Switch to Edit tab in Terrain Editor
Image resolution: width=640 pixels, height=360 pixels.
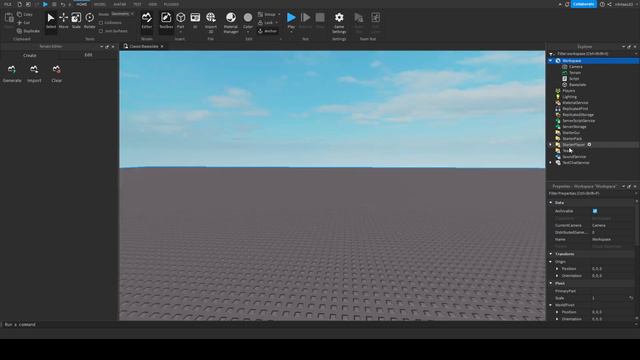[88, 55]
